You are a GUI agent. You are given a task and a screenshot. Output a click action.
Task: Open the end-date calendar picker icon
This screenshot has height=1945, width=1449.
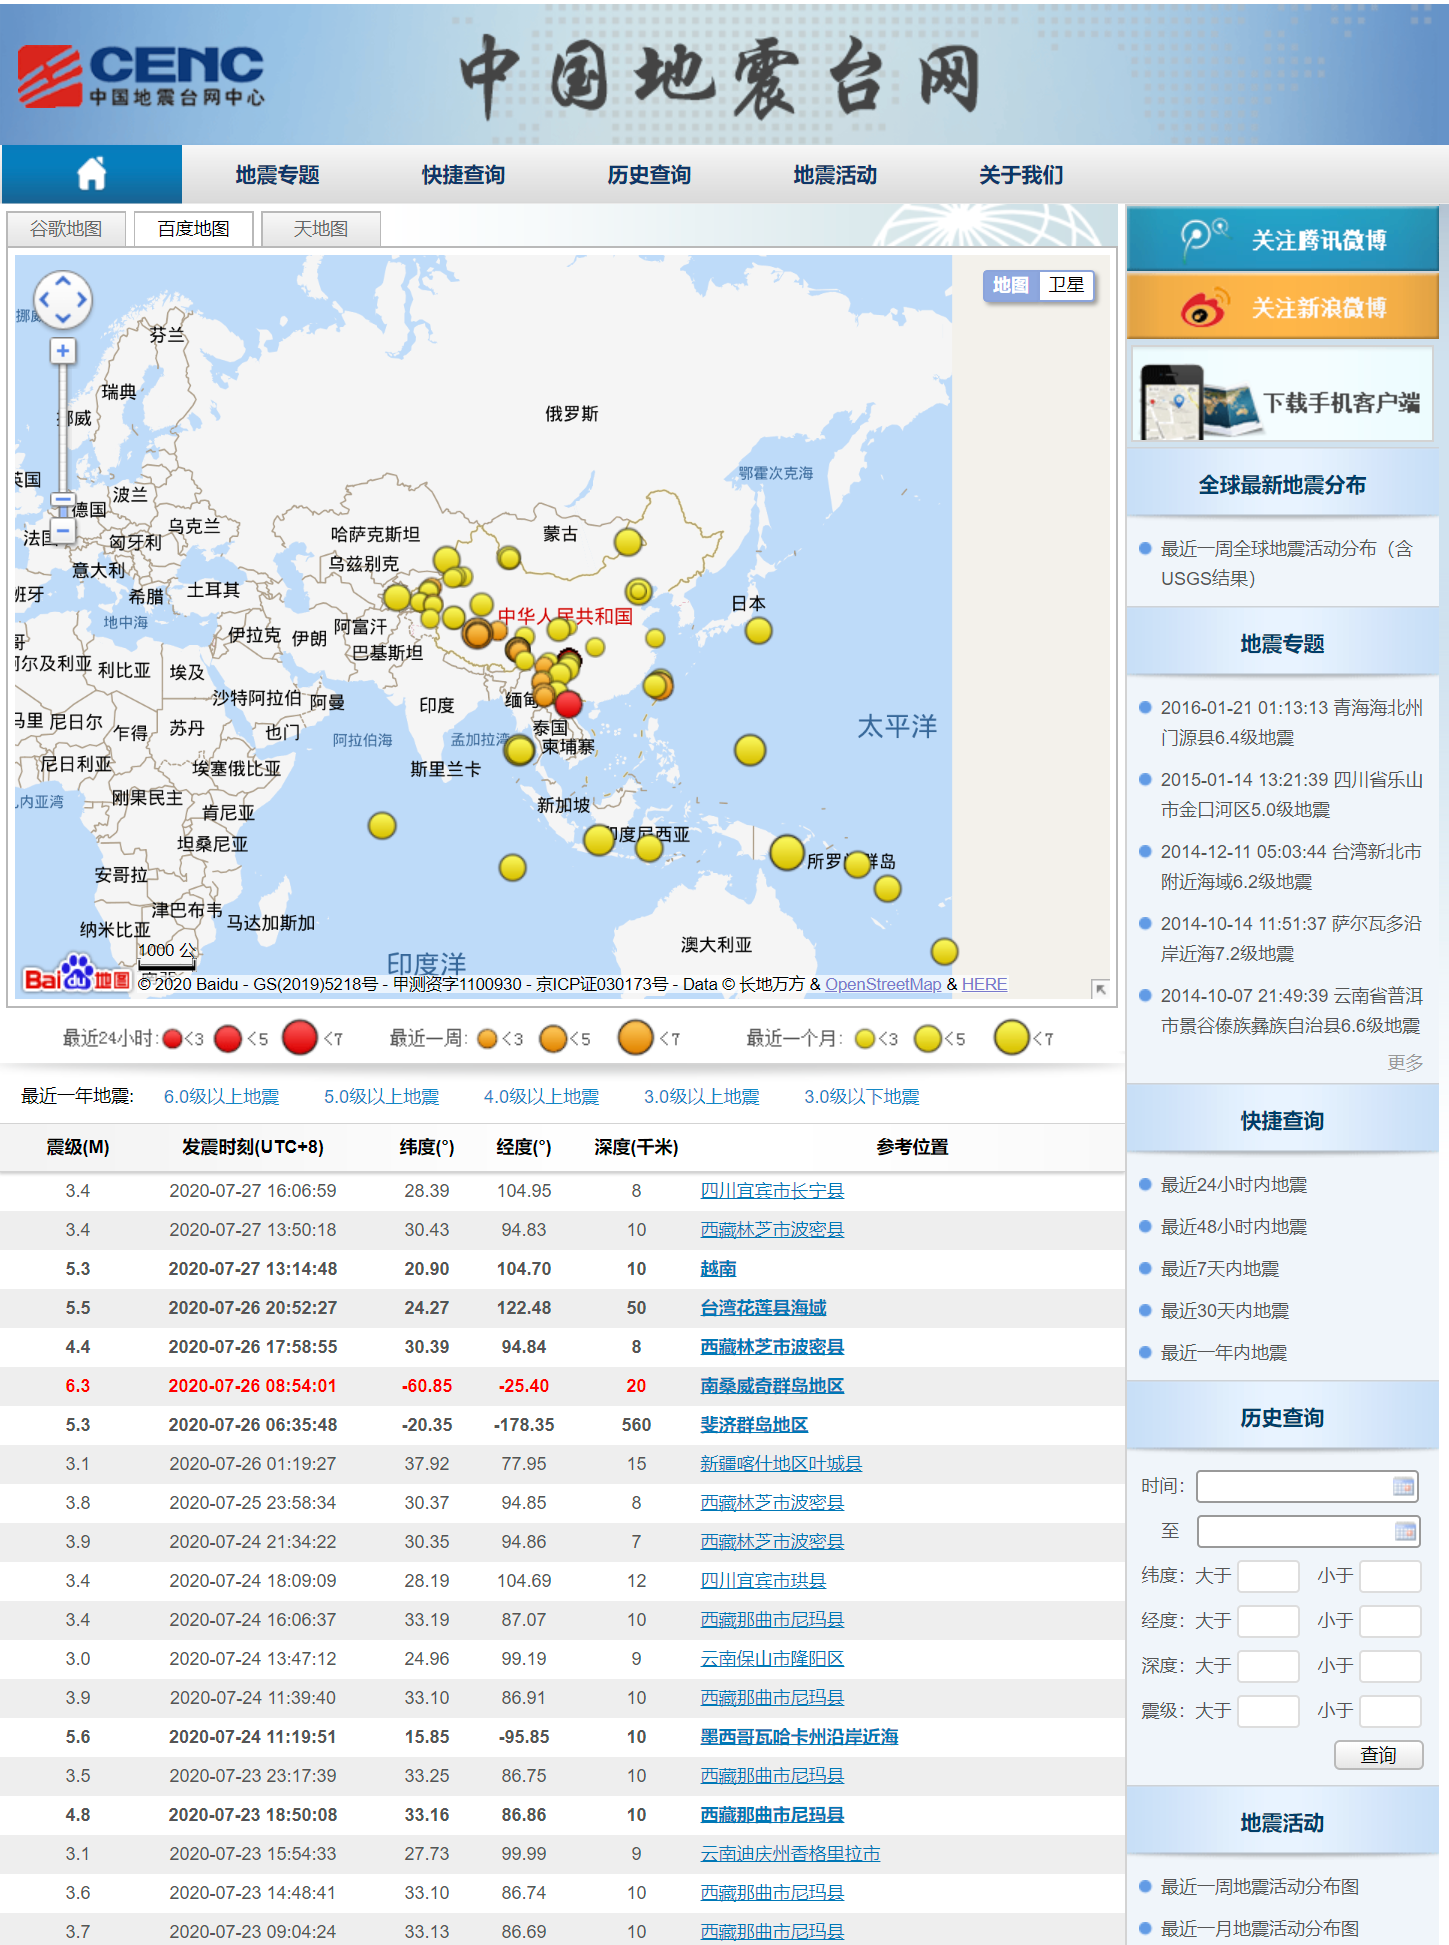click(1404, 1531)
